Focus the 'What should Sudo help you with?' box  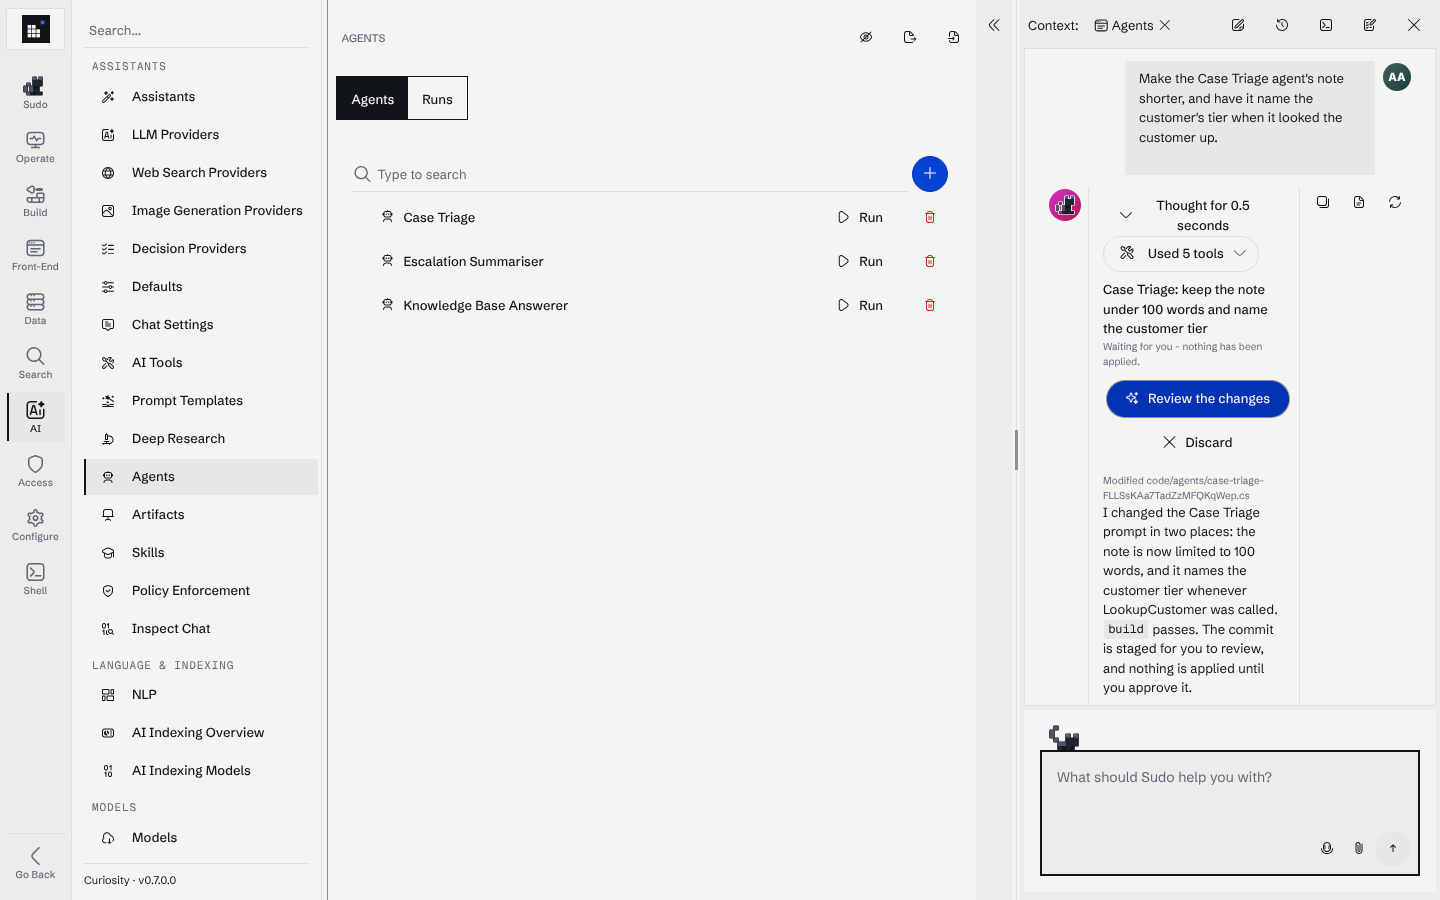tap(1230, 813)
